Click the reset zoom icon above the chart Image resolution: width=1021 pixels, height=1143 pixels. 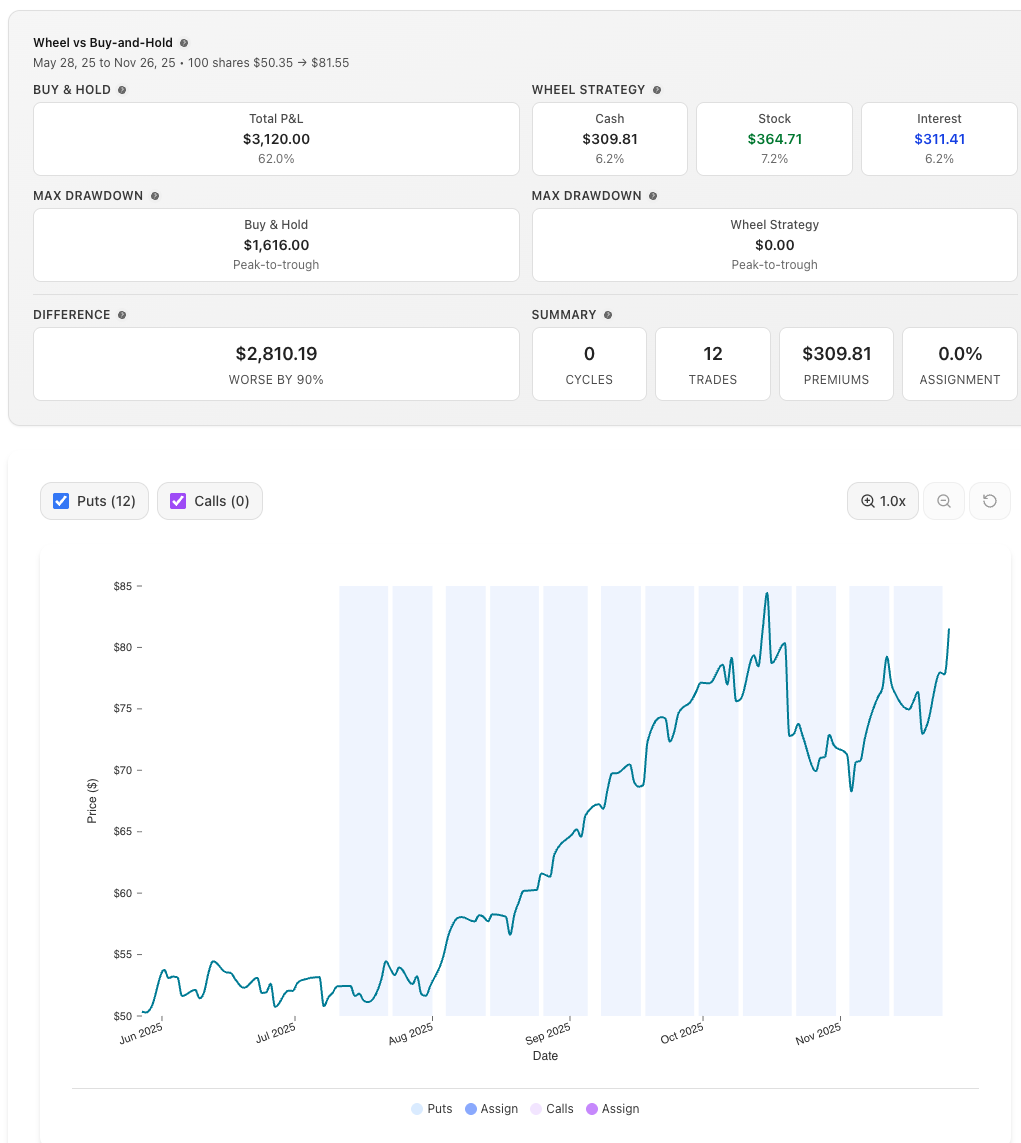tap(989, 501)
